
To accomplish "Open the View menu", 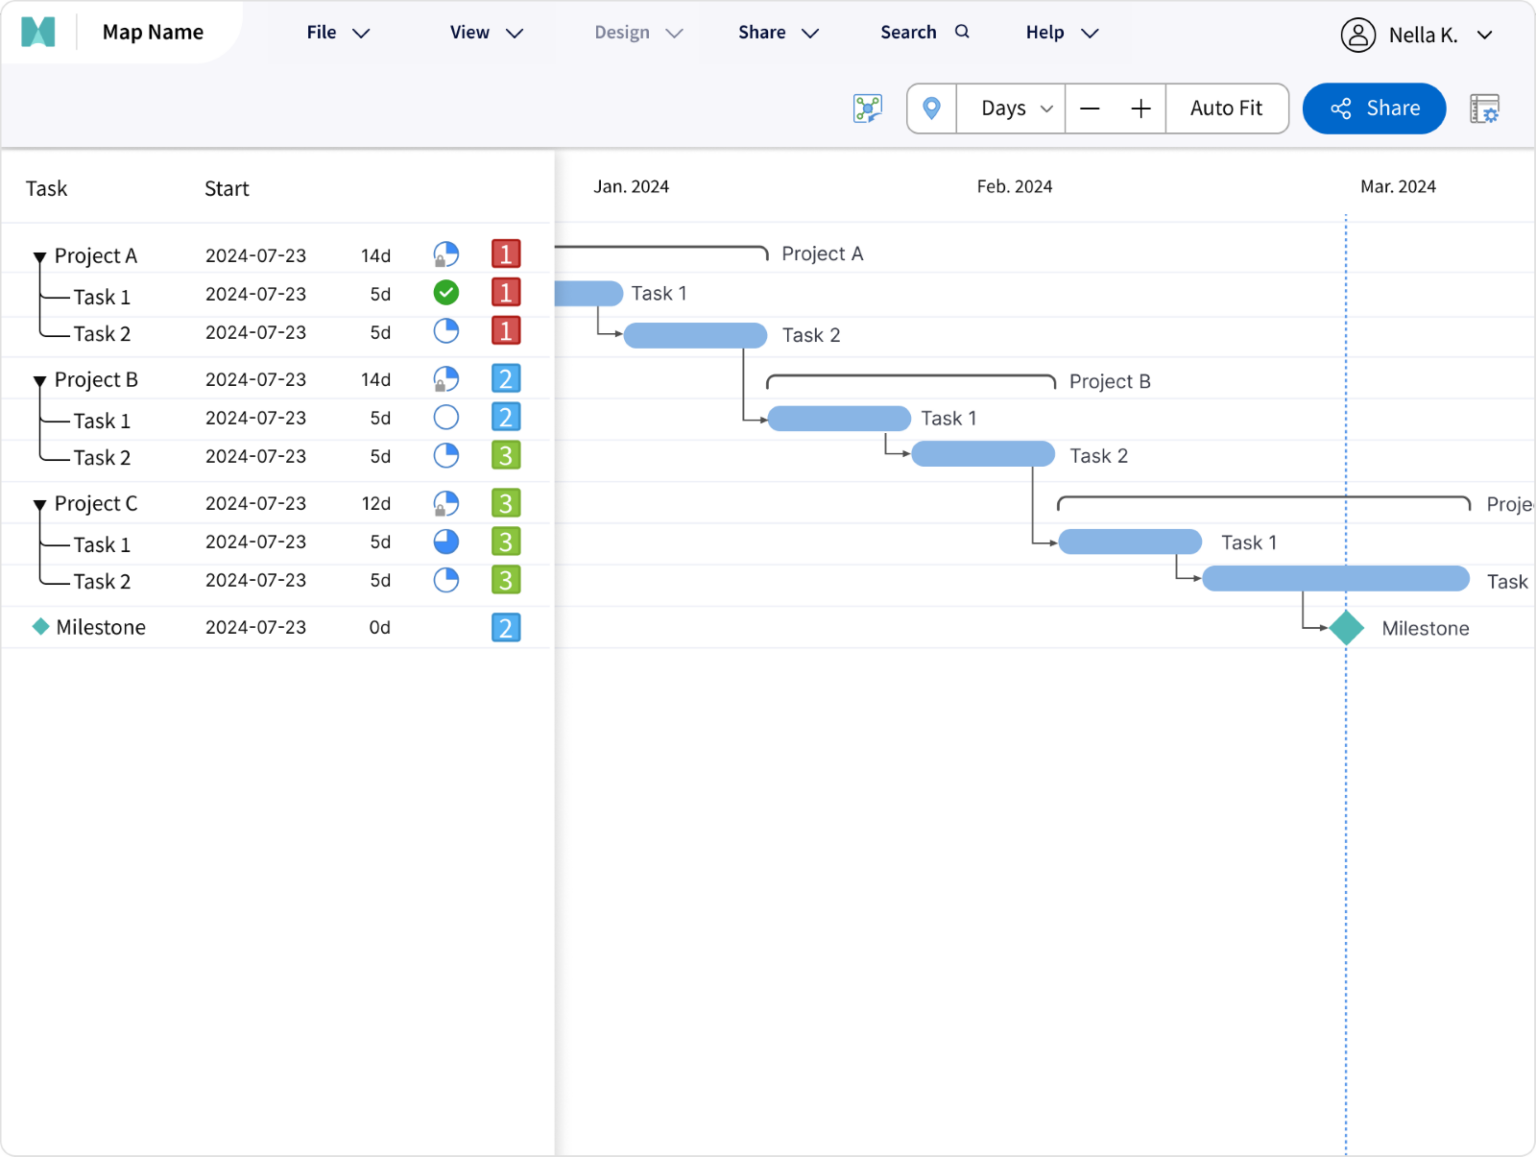I will click(x=485, y=32).
